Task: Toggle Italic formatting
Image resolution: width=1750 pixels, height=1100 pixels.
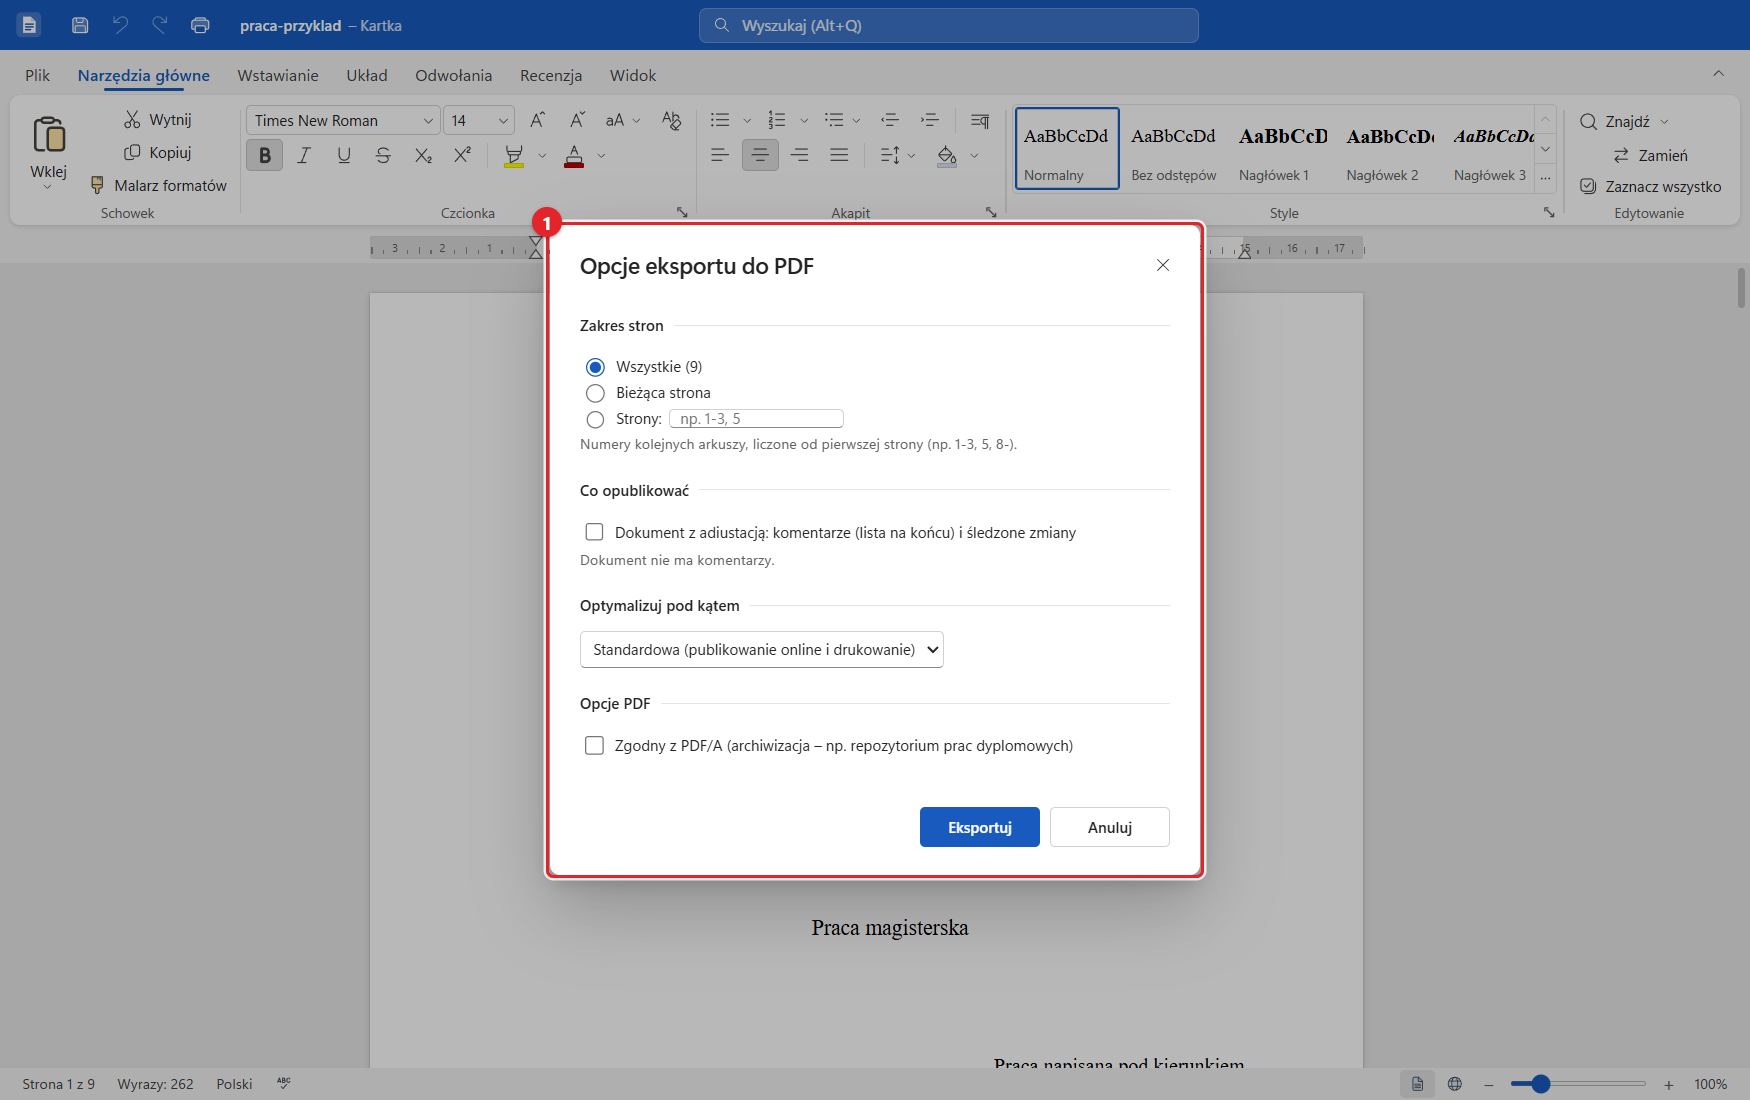Action: (x=304, y=155)
